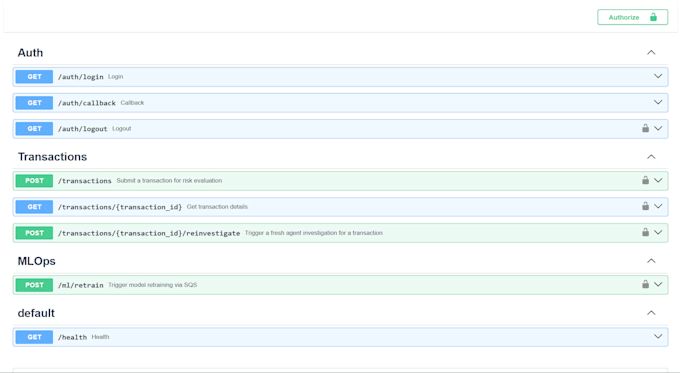Screen dimensions: 680x373
Task: Expand the /auth/logout endpoint chevron
Action: coord(658,128)
